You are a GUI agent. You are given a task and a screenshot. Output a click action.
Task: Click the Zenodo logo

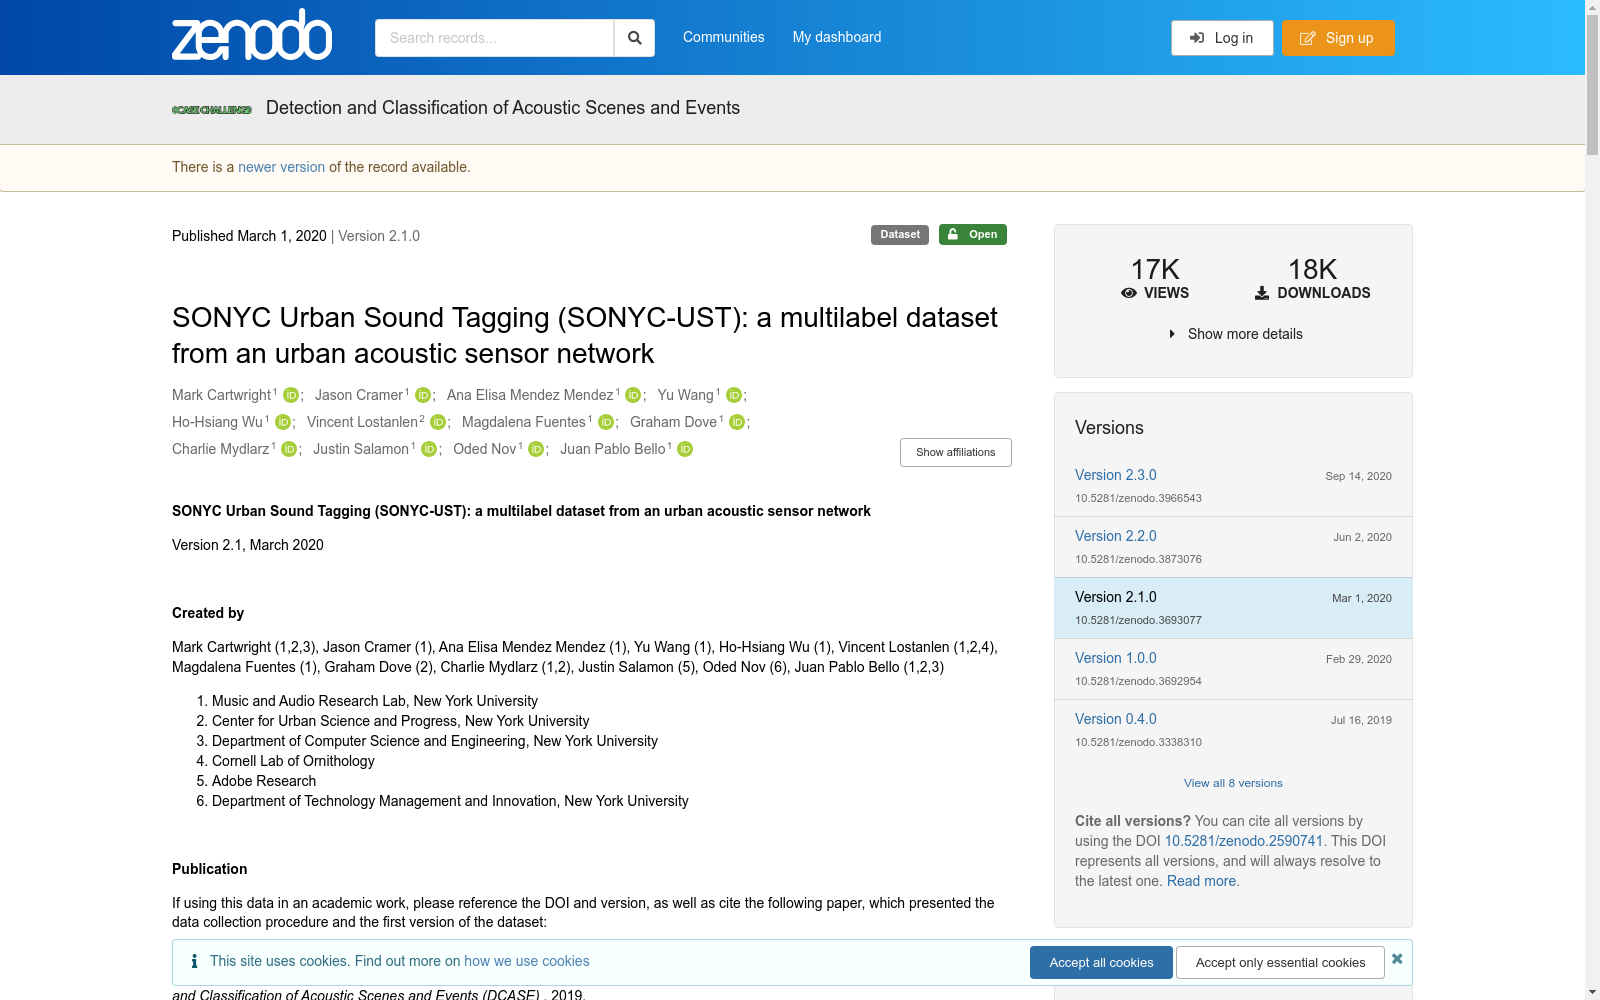(252, 36)
